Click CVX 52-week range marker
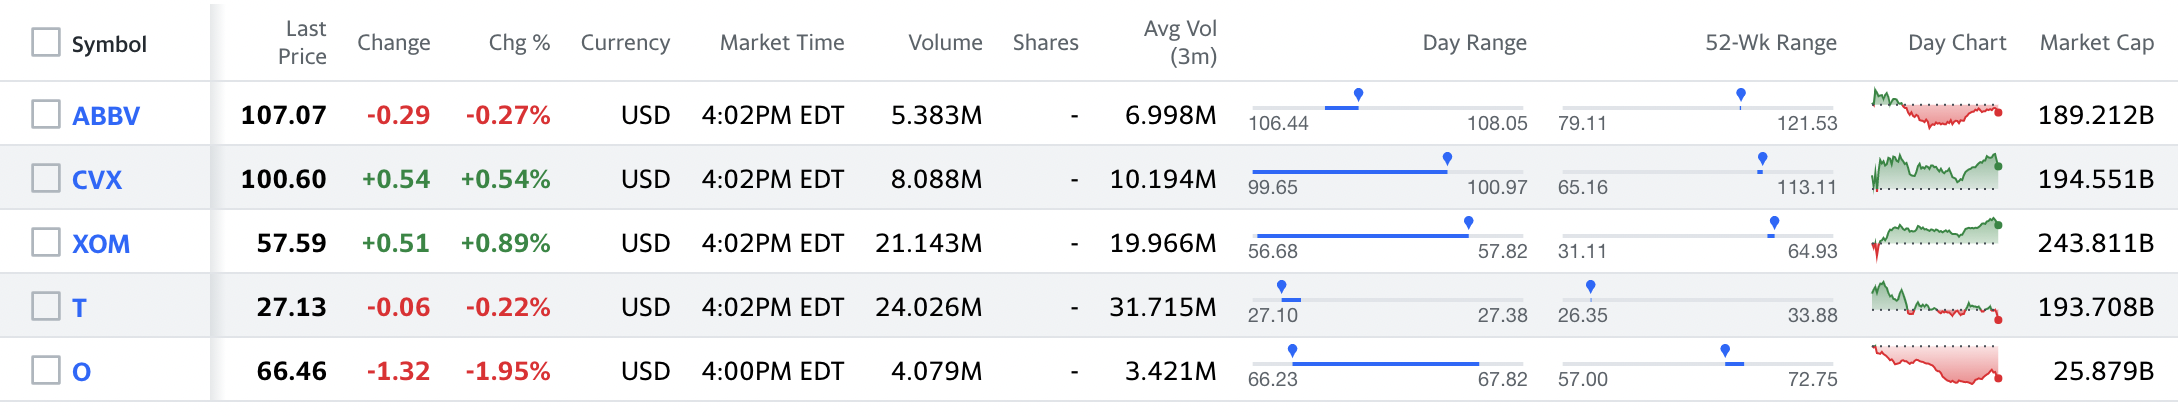This screenshot has height=416, width=2178. [x=1762, y=160]
